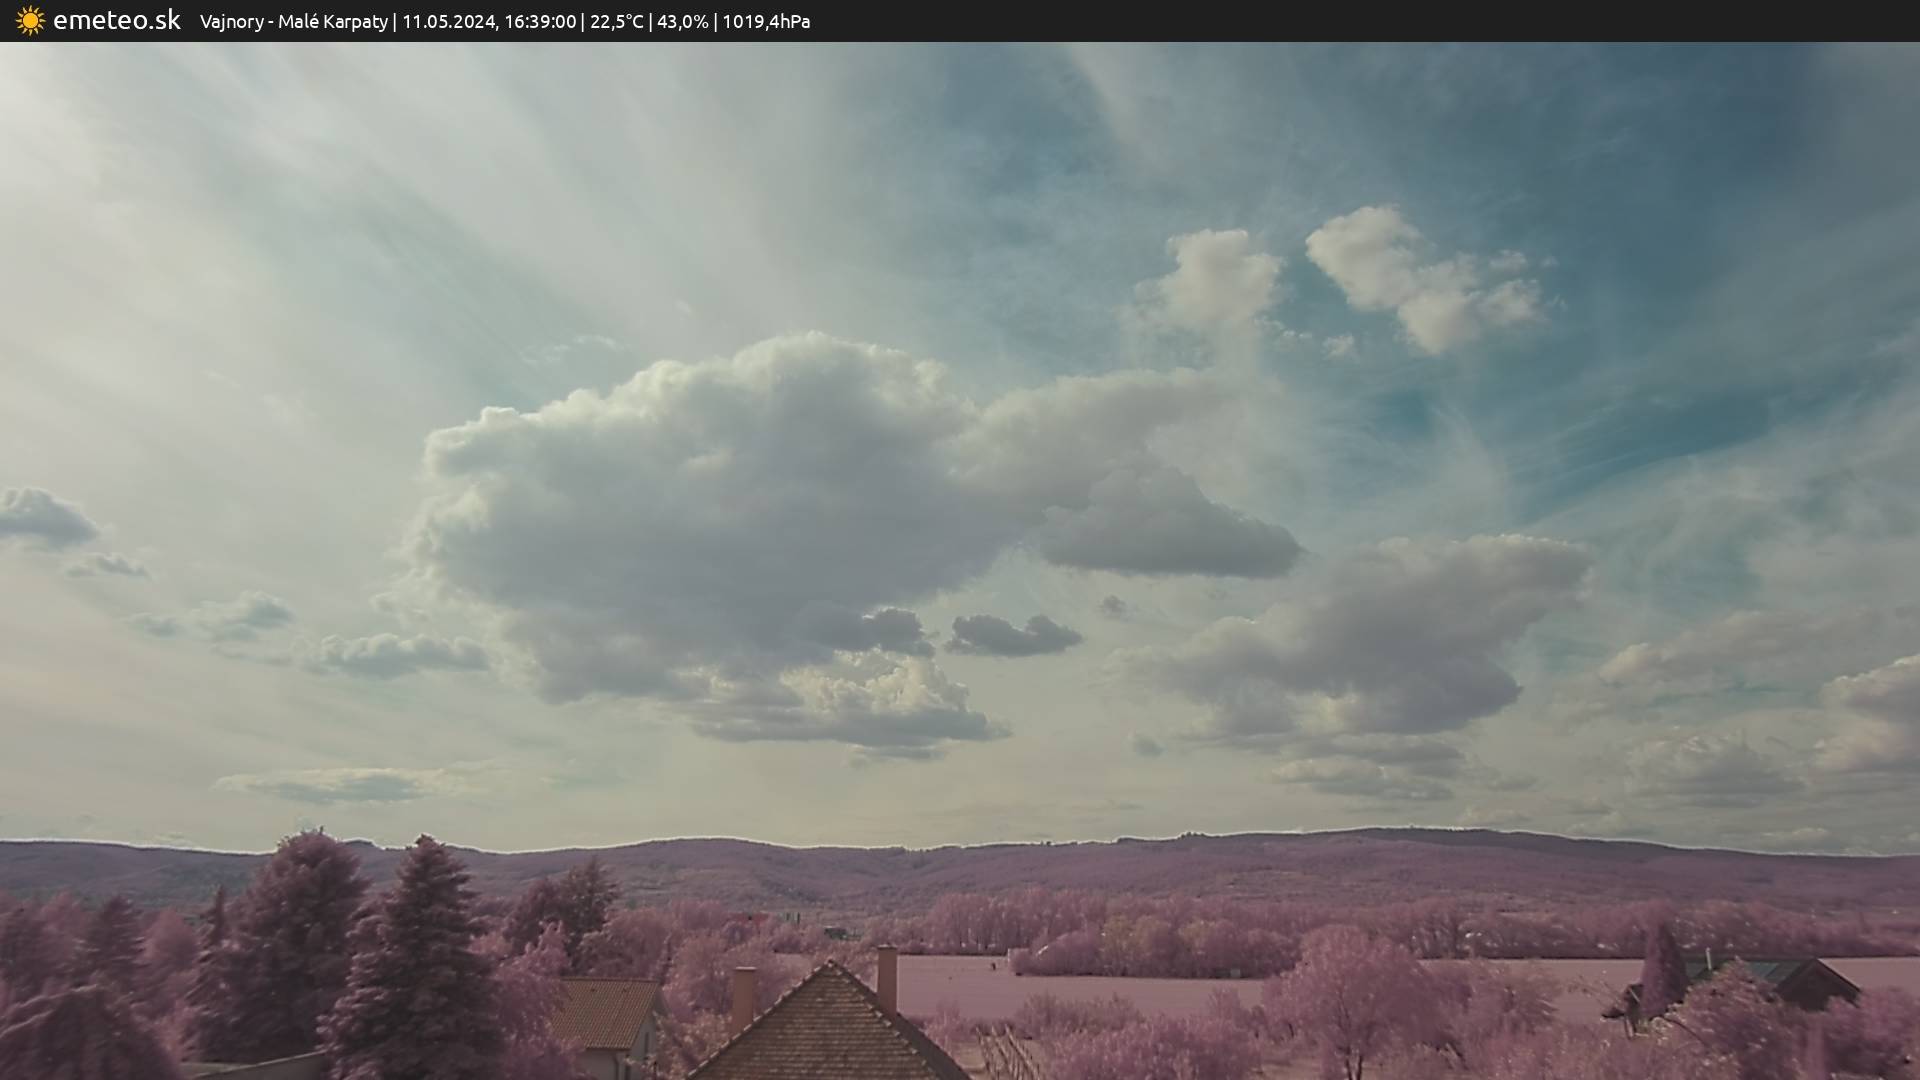1920x1080 pixels.
Task: Click the 43,0% humidity reading
Action: (x=682, y=22)
